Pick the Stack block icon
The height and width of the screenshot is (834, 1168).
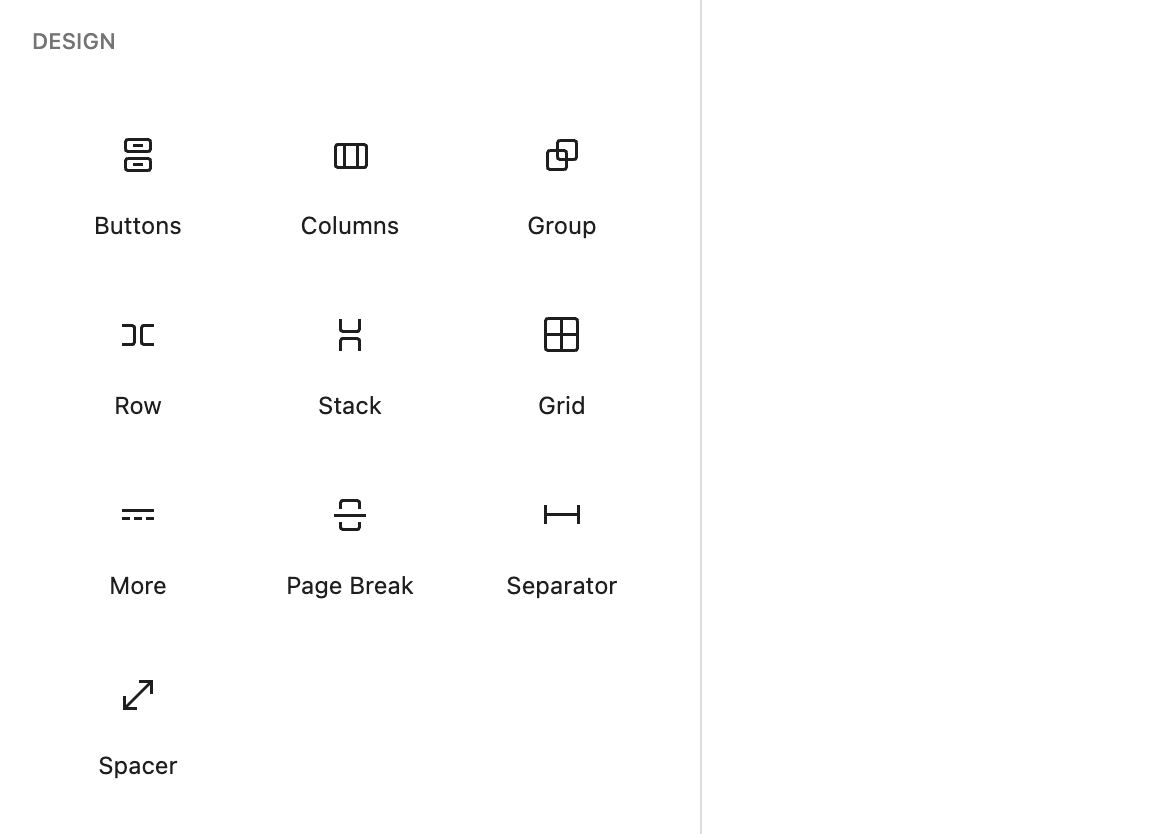[x=350, y=335]
